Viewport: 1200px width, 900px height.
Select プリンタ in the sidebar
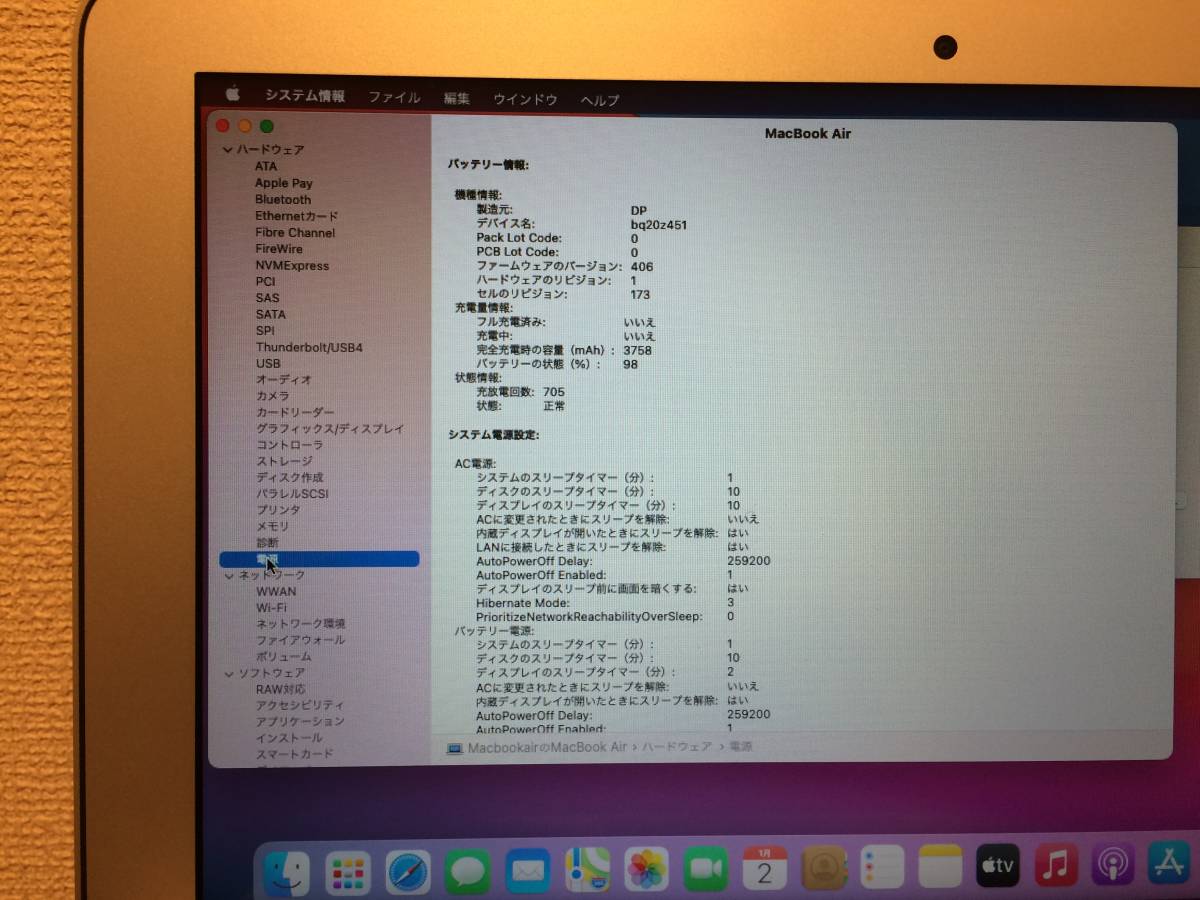coord(278,510)
